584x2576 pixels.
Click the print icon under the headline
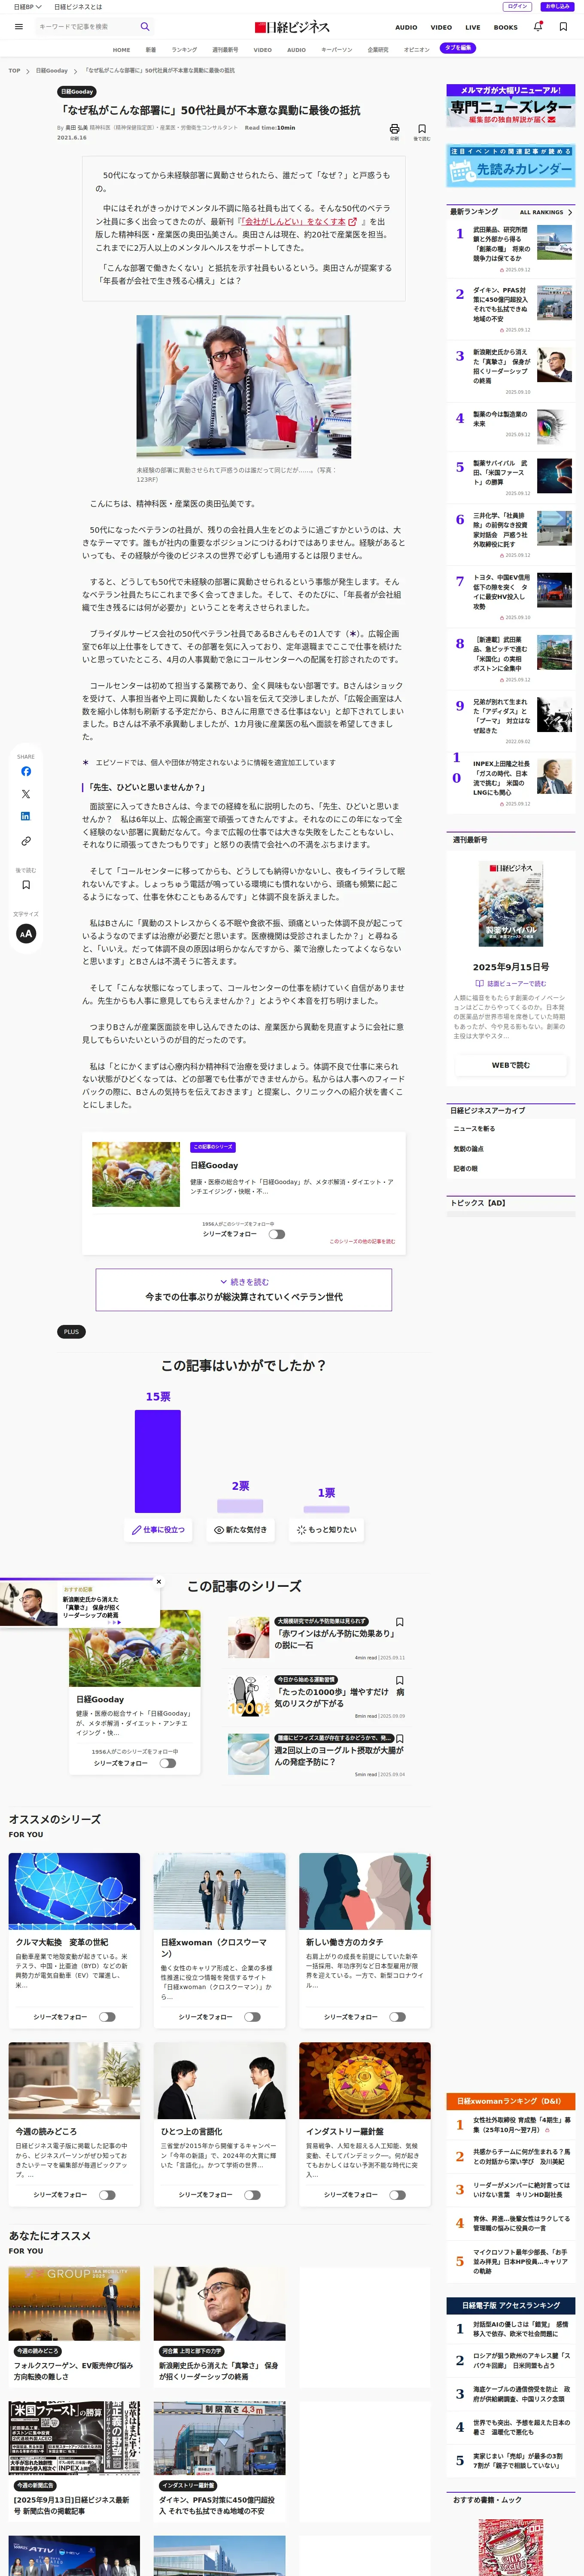394,129
